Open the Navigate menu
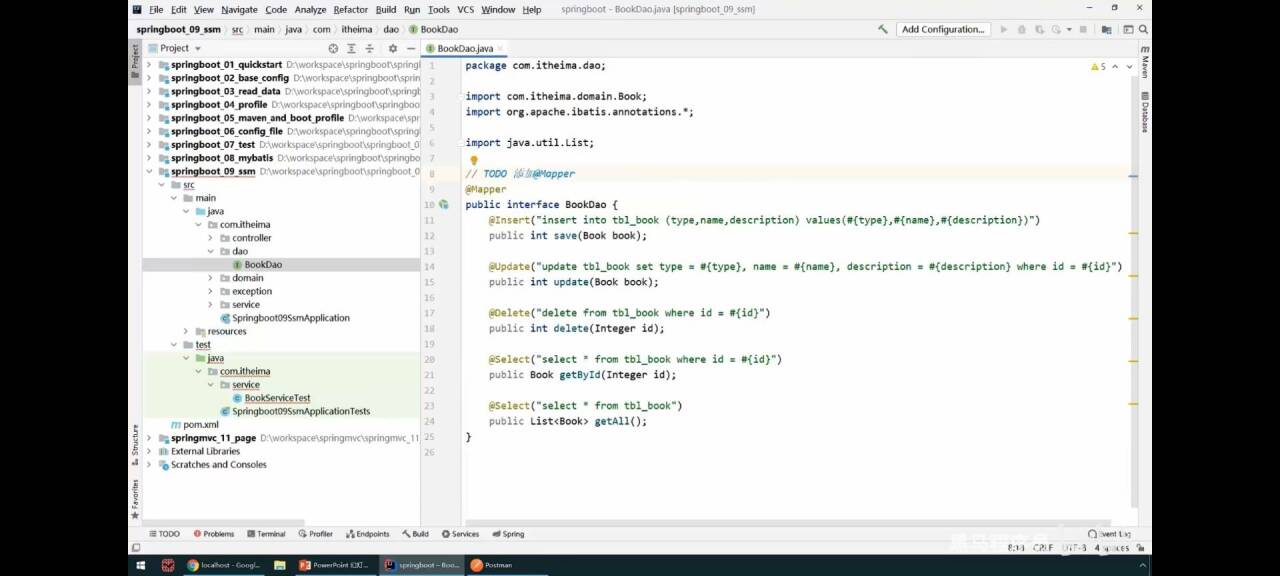This screenshot has height=576, width=1280. tap(239, 9)
